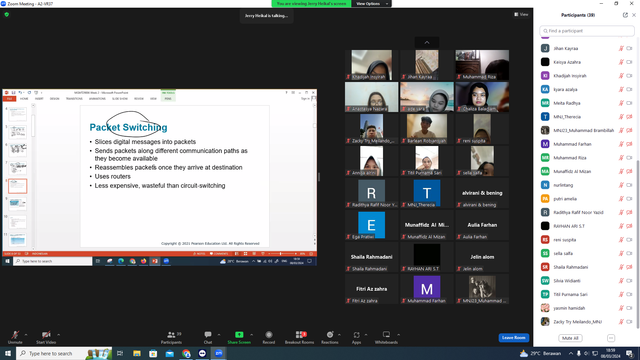The width and height of the screenshot is (640, 360).
Task: Toggle Jihan Kayraa's microphone in participant list
Action: click(621, 49)
